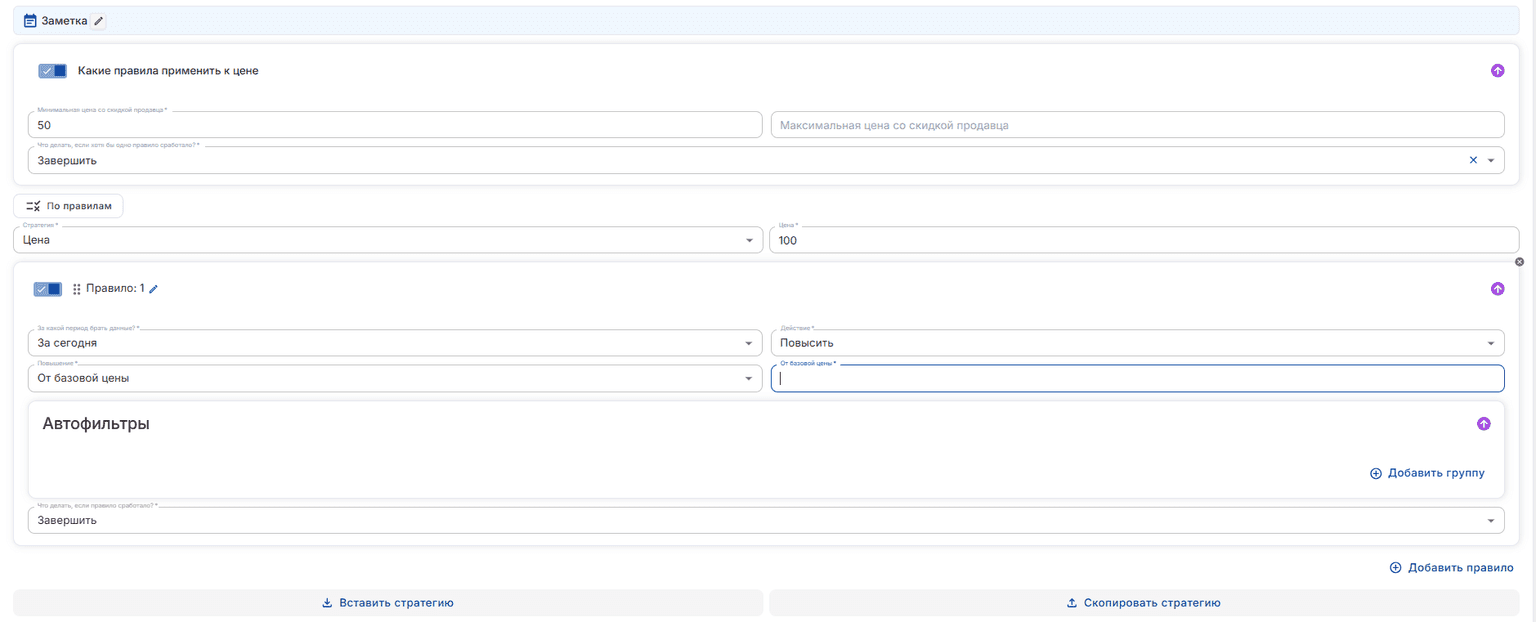Viewport: 1536px width, 622px height.
Task: Toggle the Правило: 1 enable switch
Action: [x=48, y=289]
